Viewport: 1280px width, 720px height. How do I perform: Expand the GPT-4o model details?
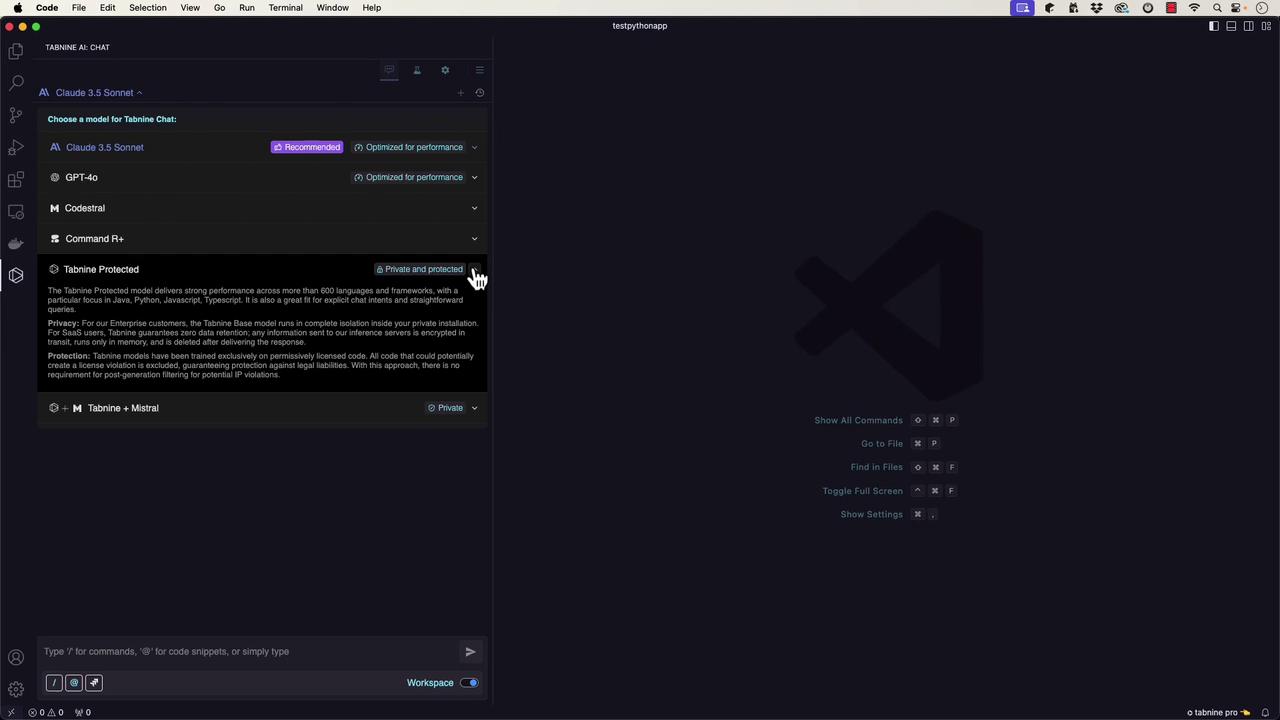coord(474,178)
